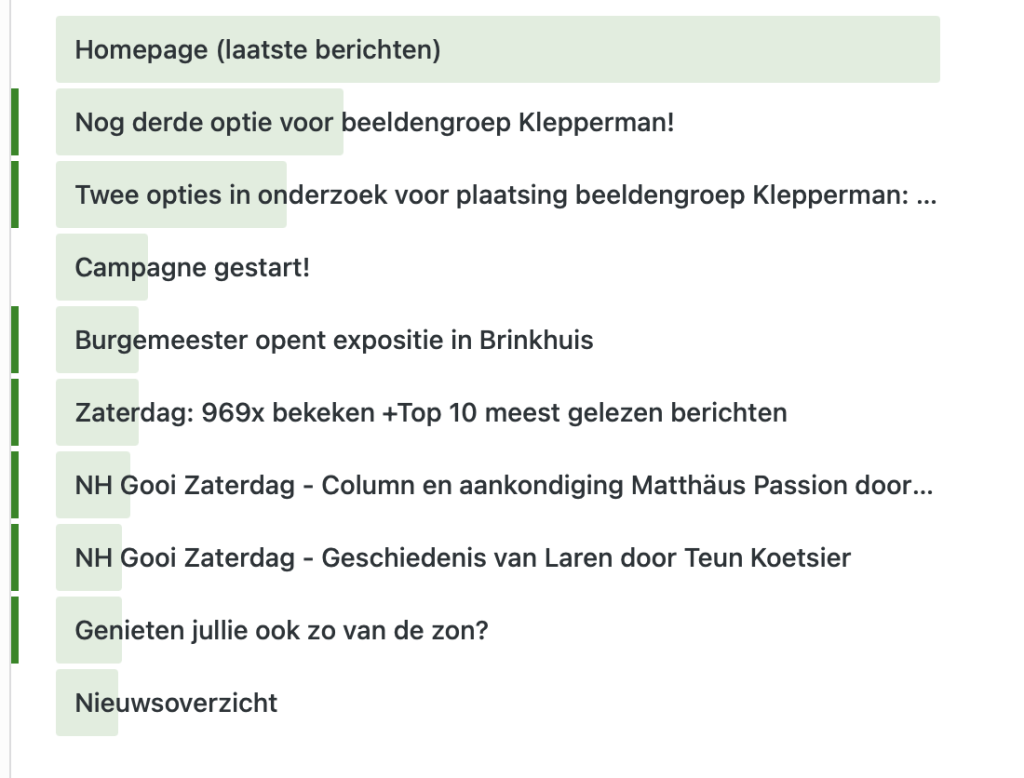Select the Nieuwsoverzicht entry

176,702
